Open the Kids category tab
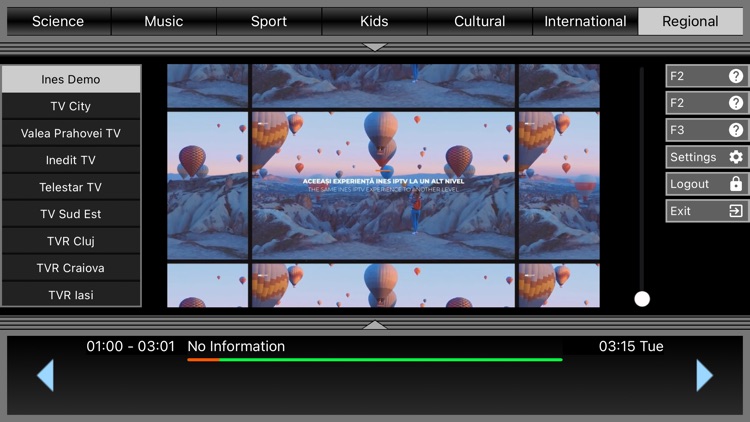 point(374,22)
